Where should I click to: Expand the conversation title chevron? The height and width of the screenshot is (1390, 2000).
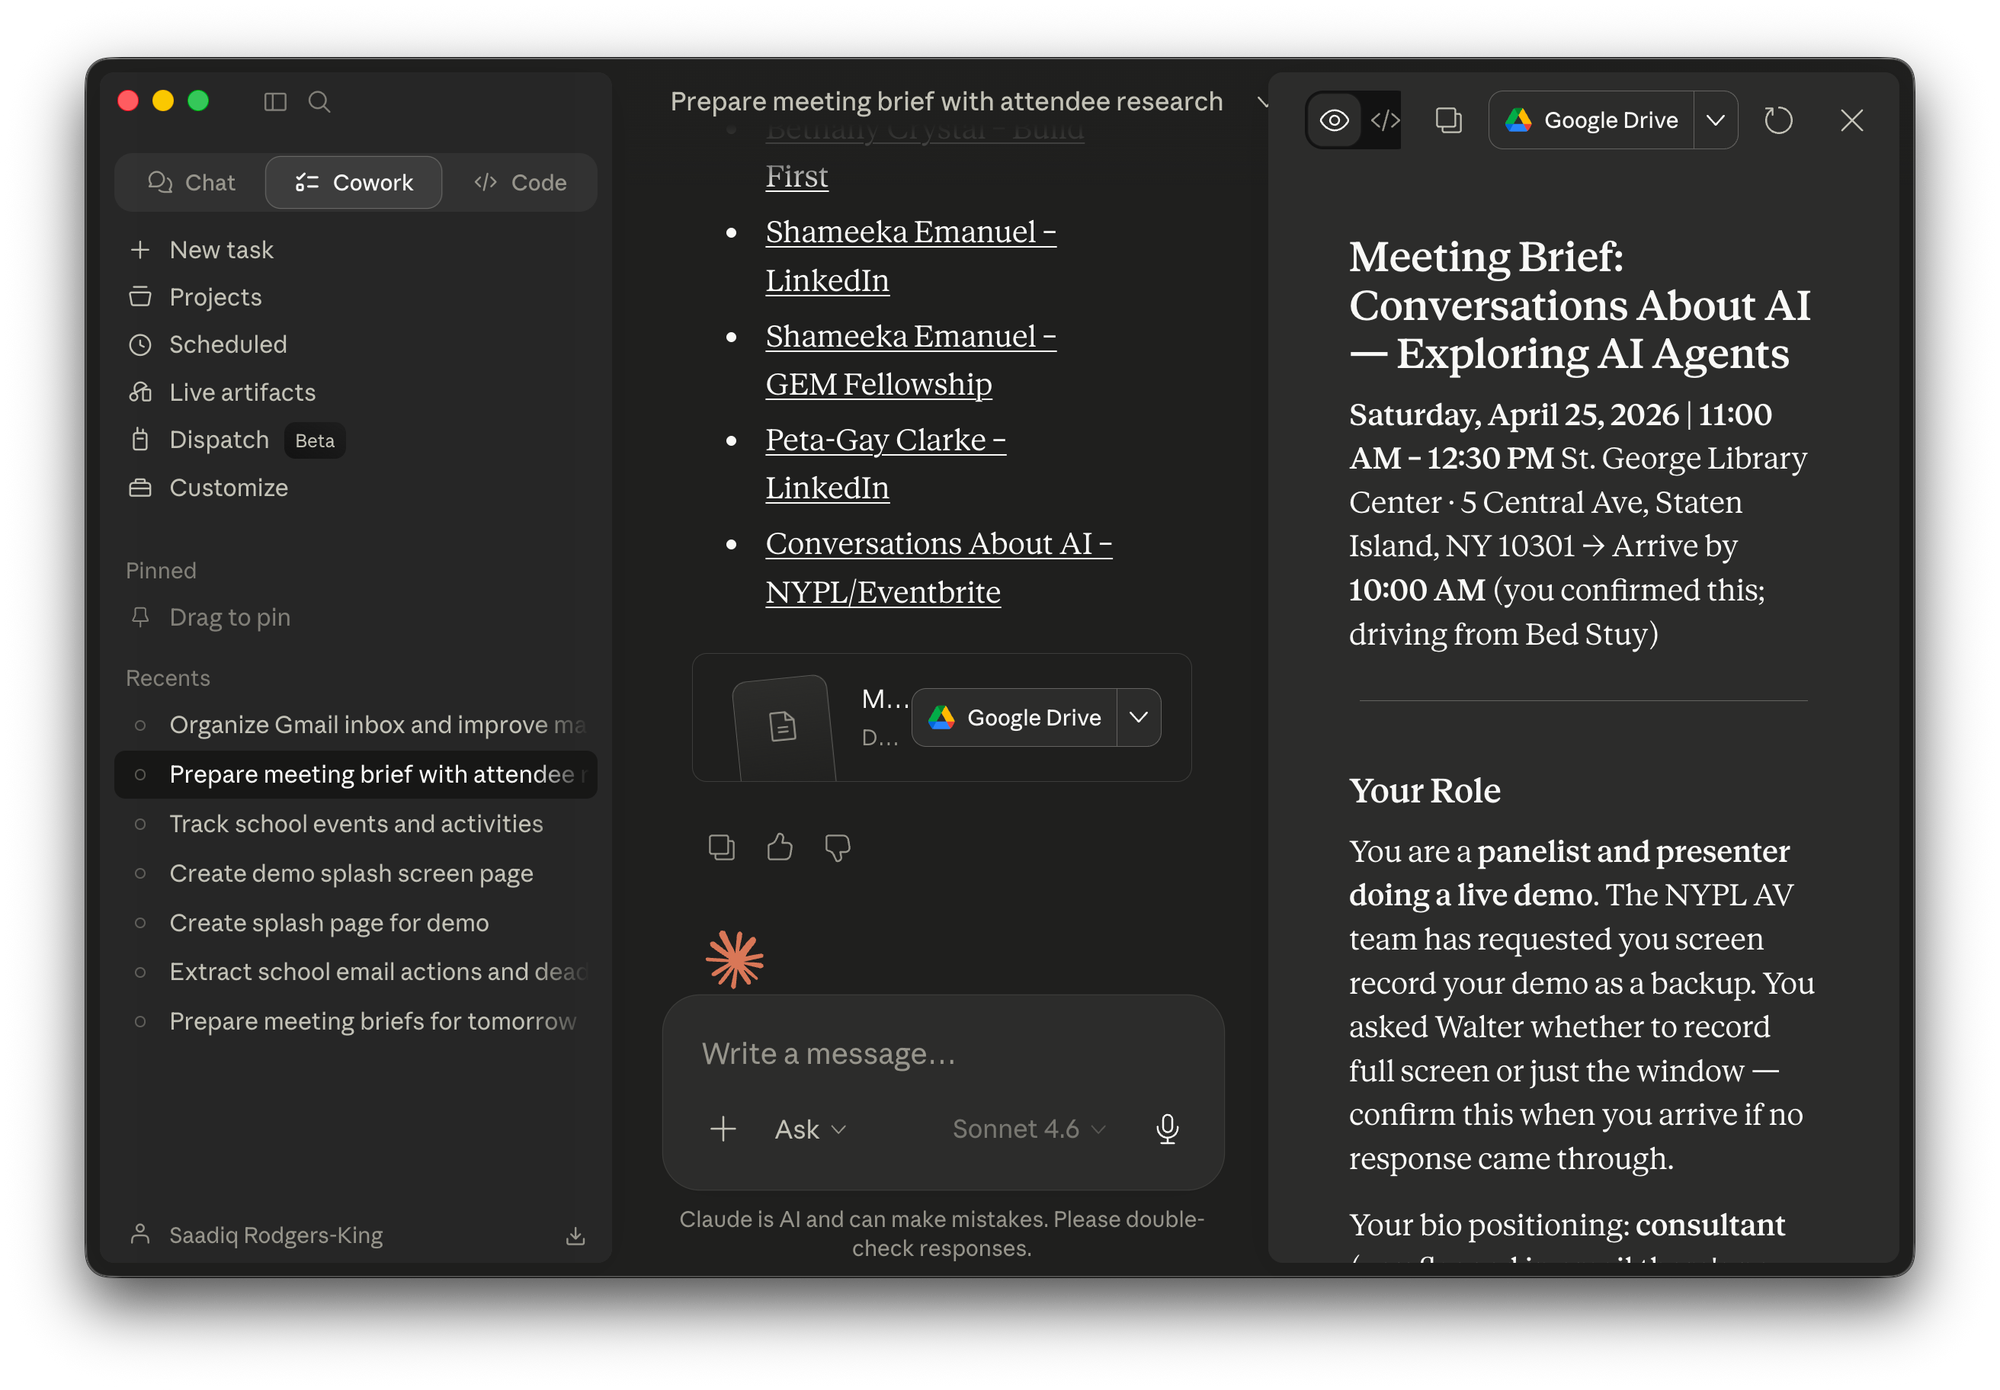coord(1262,102)
